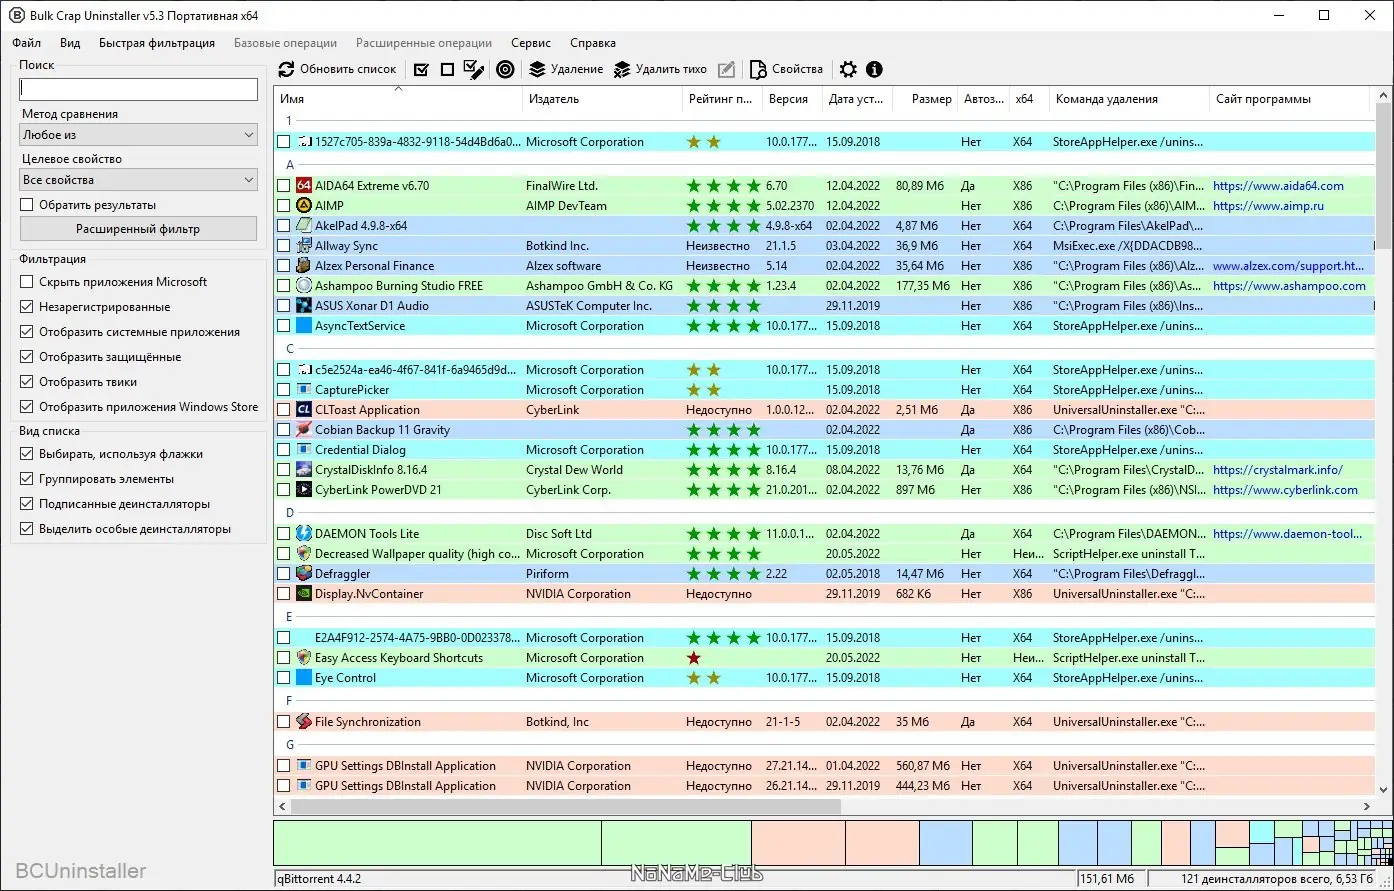Open the Метод сравнения dropdown
The height and width of the screenshot is (891, 1394).
coord(139,135)
